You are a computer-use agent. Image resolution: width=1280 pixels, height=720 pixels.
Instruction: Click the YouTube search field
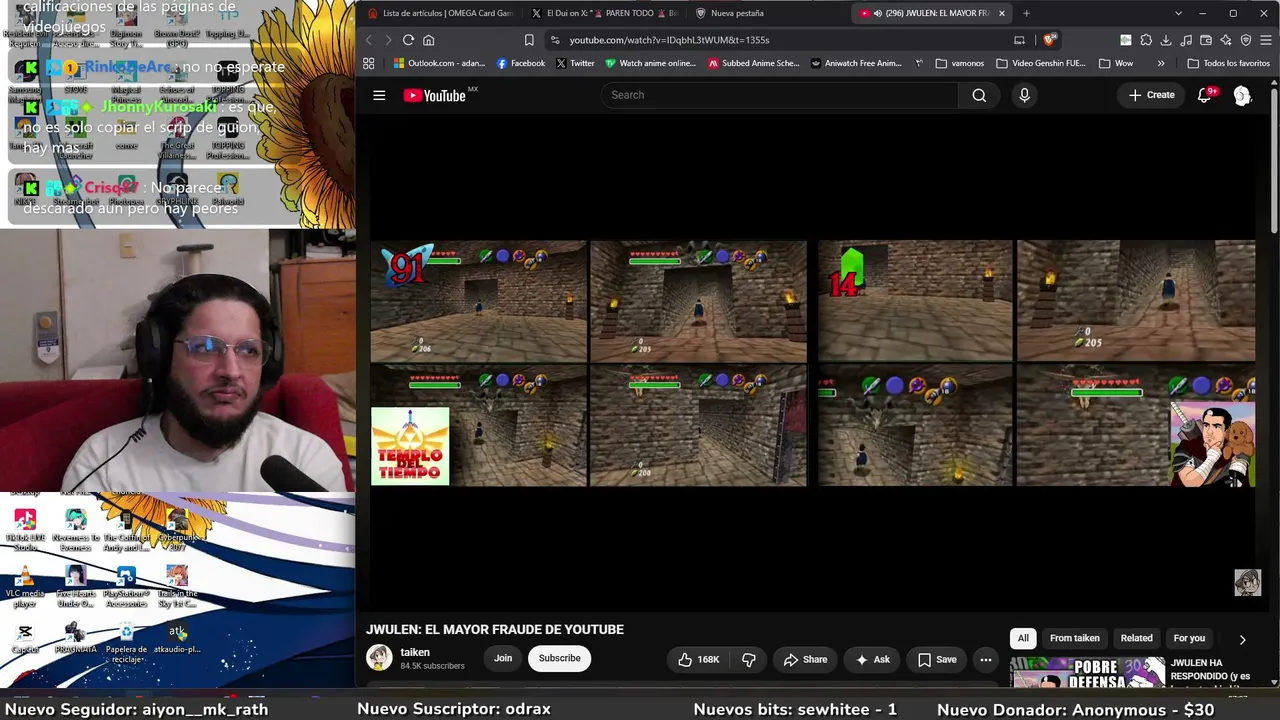tap(779, 95)
